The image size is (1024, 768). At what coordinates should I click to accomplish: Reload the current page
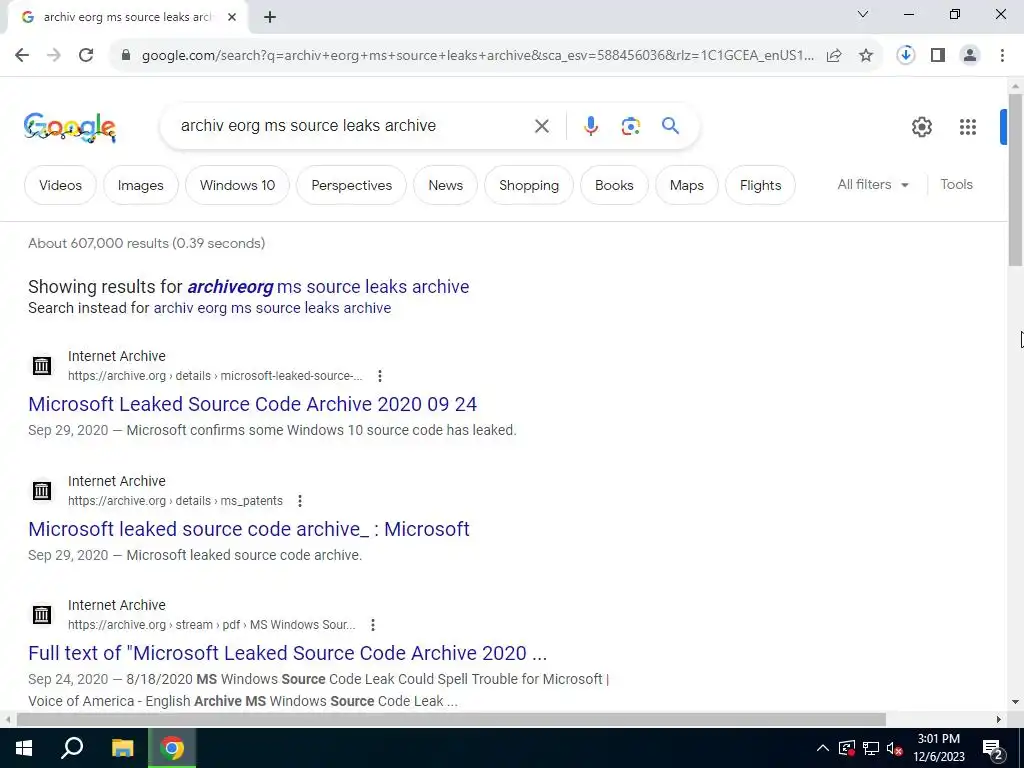(86, 55)
